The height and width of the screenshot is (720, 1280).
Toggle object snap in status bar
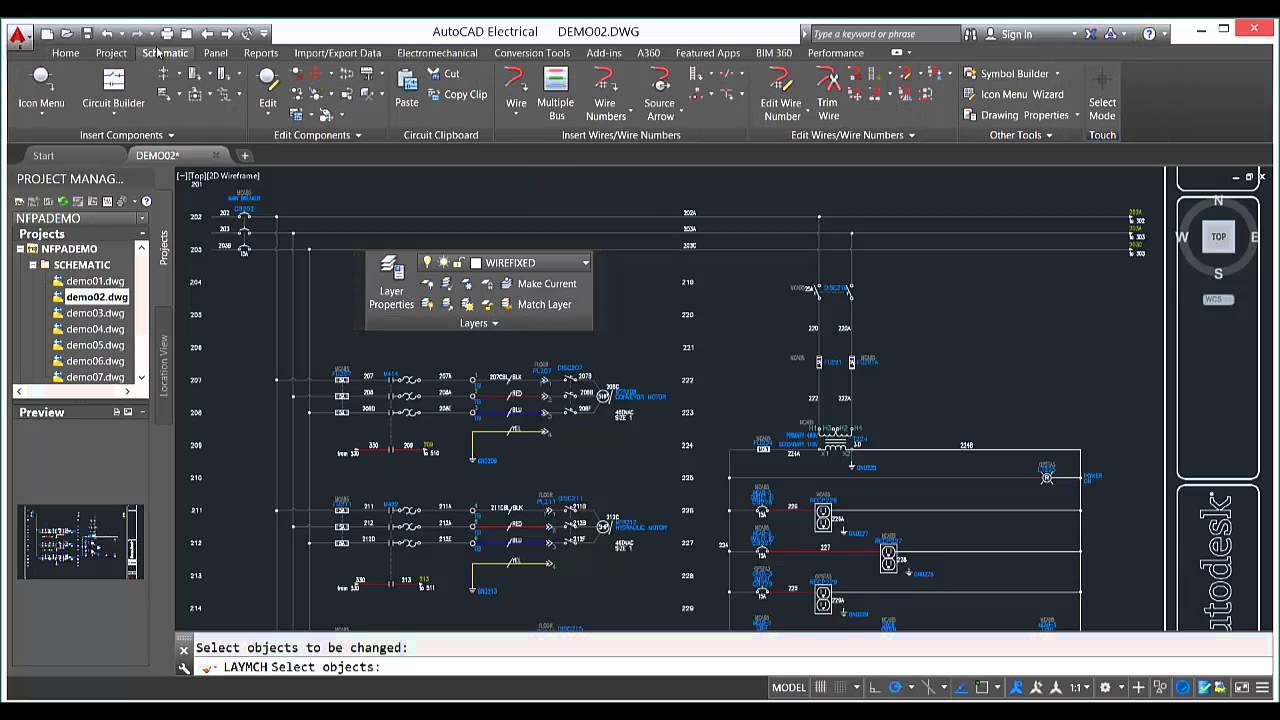point(982,687)
